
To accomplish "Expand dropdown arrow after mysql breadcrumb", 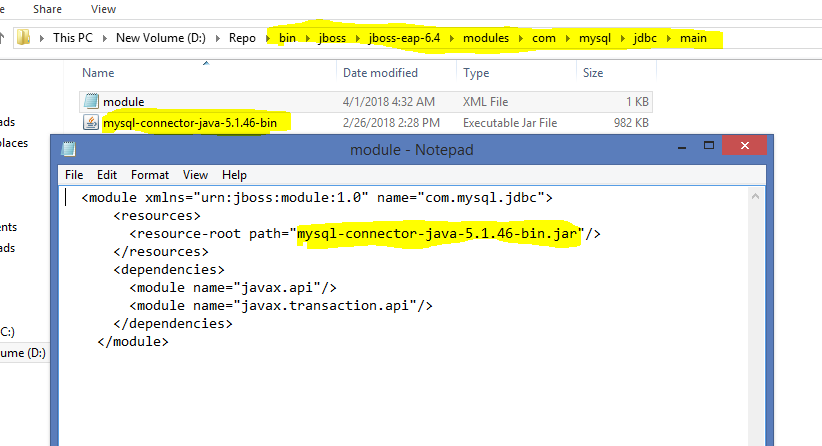I will 623,38.
